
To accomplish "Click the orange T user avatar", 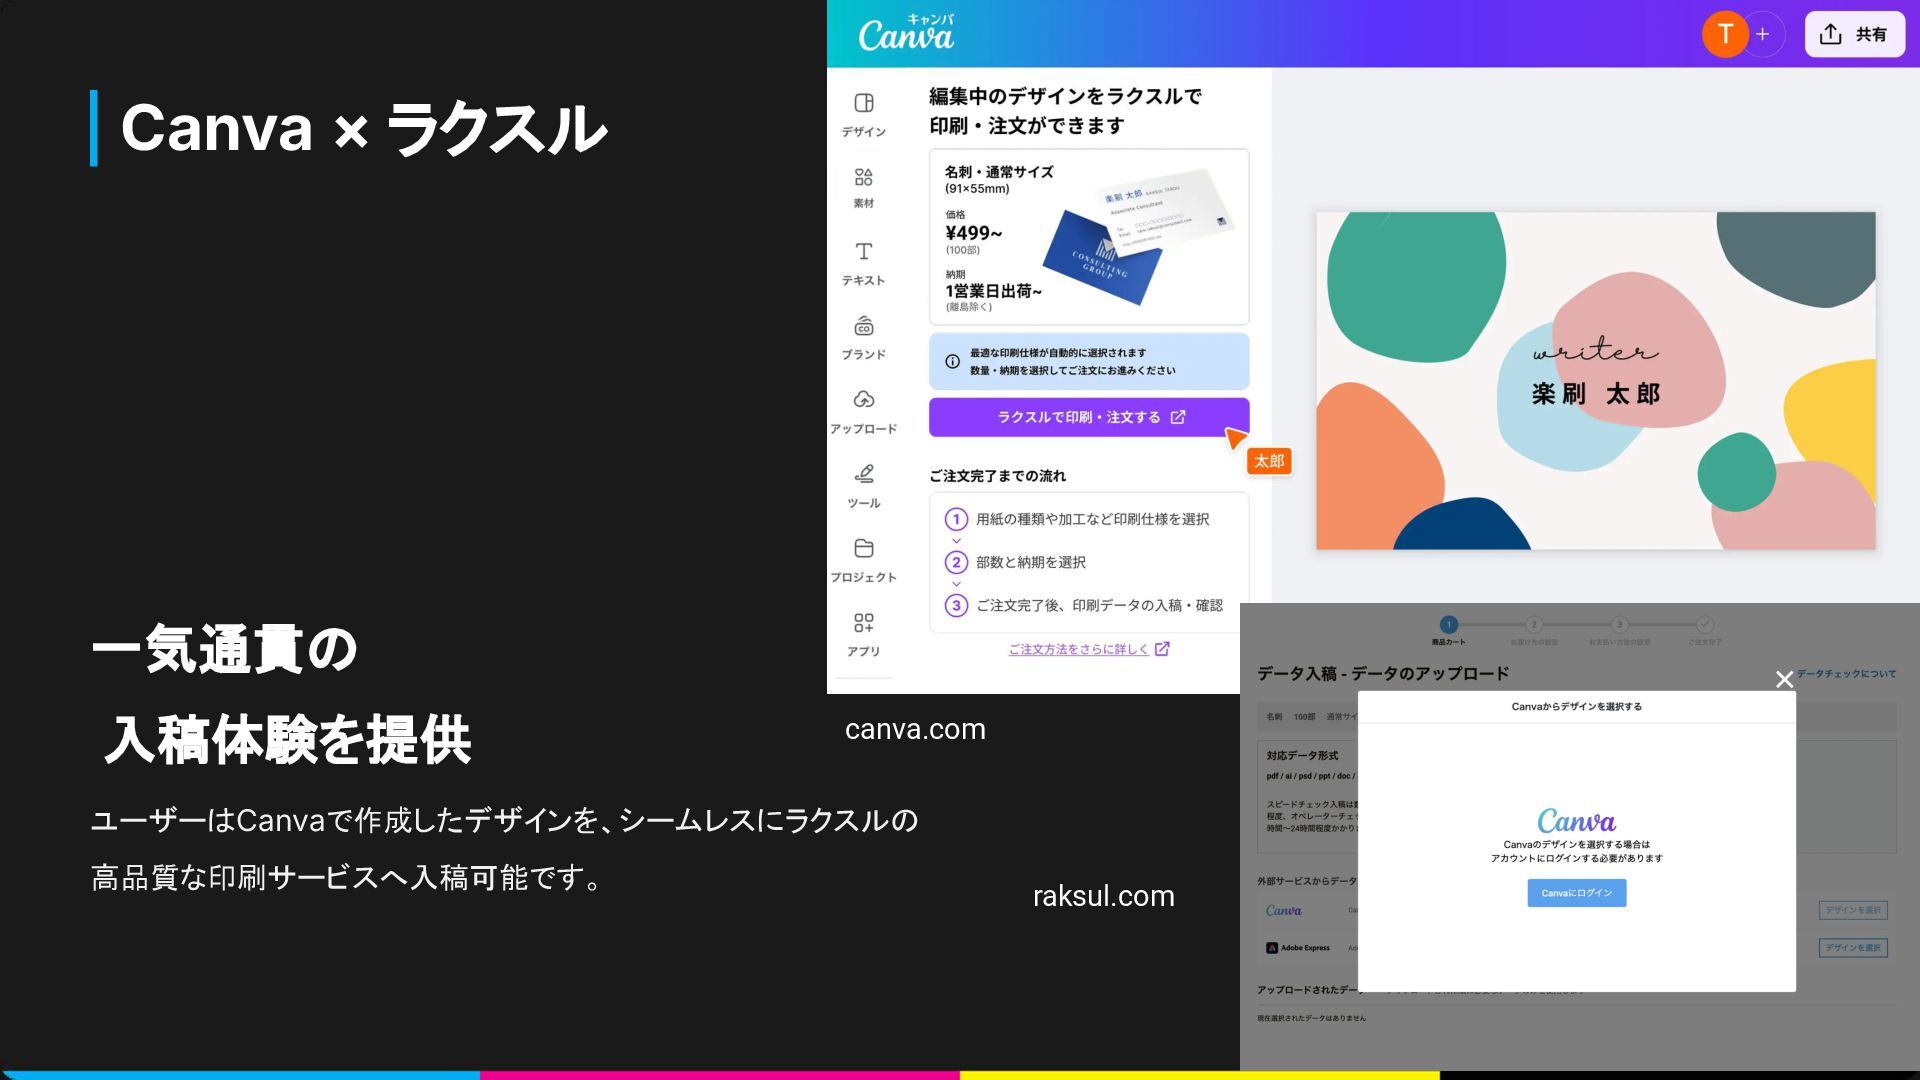I will click(x=1724, y=35).
